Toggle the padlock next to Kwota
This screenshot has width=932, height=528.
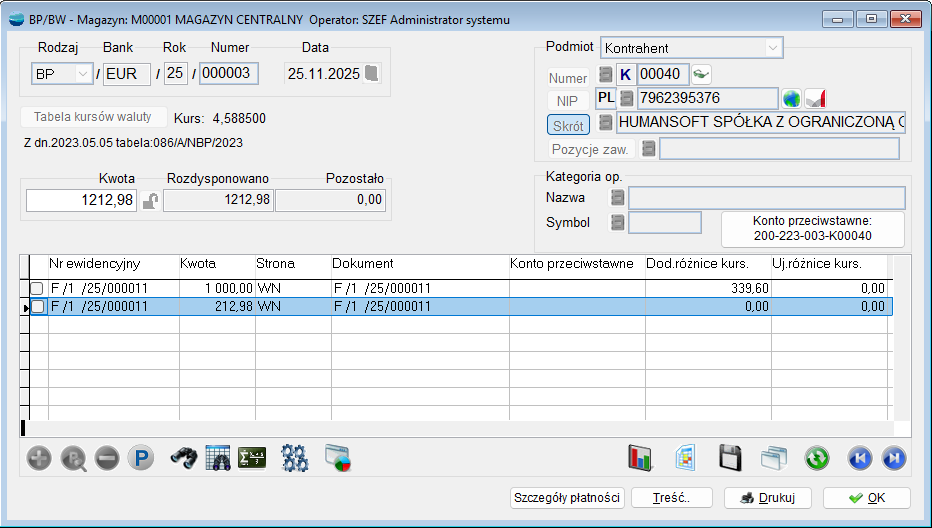click(x=150, y=200)
